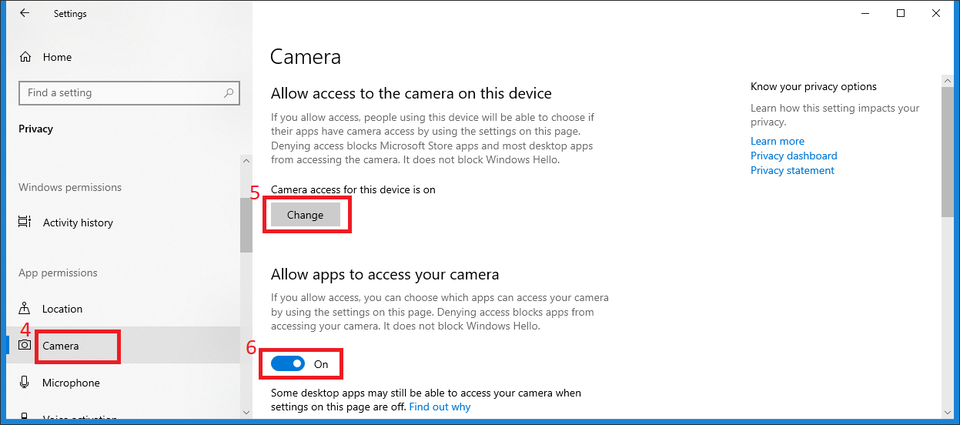Viewport: 960px width, 425px height.
Task: Click the Activity history icon
Action: 25,223
